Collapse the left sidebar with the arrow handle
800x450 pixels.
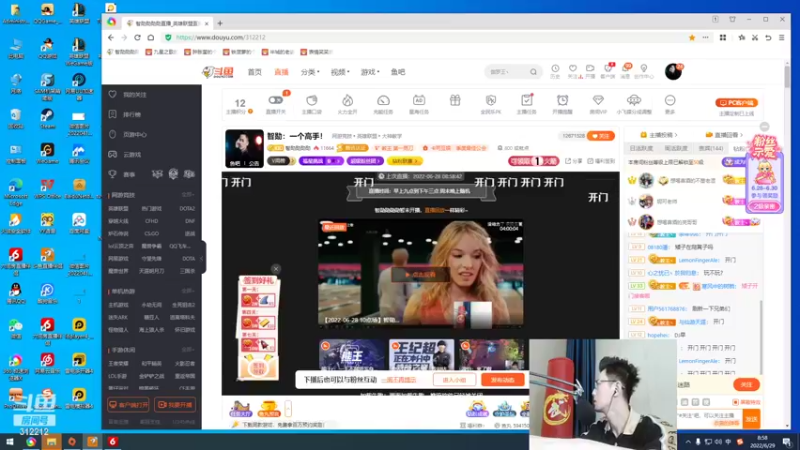click(202, 258)
